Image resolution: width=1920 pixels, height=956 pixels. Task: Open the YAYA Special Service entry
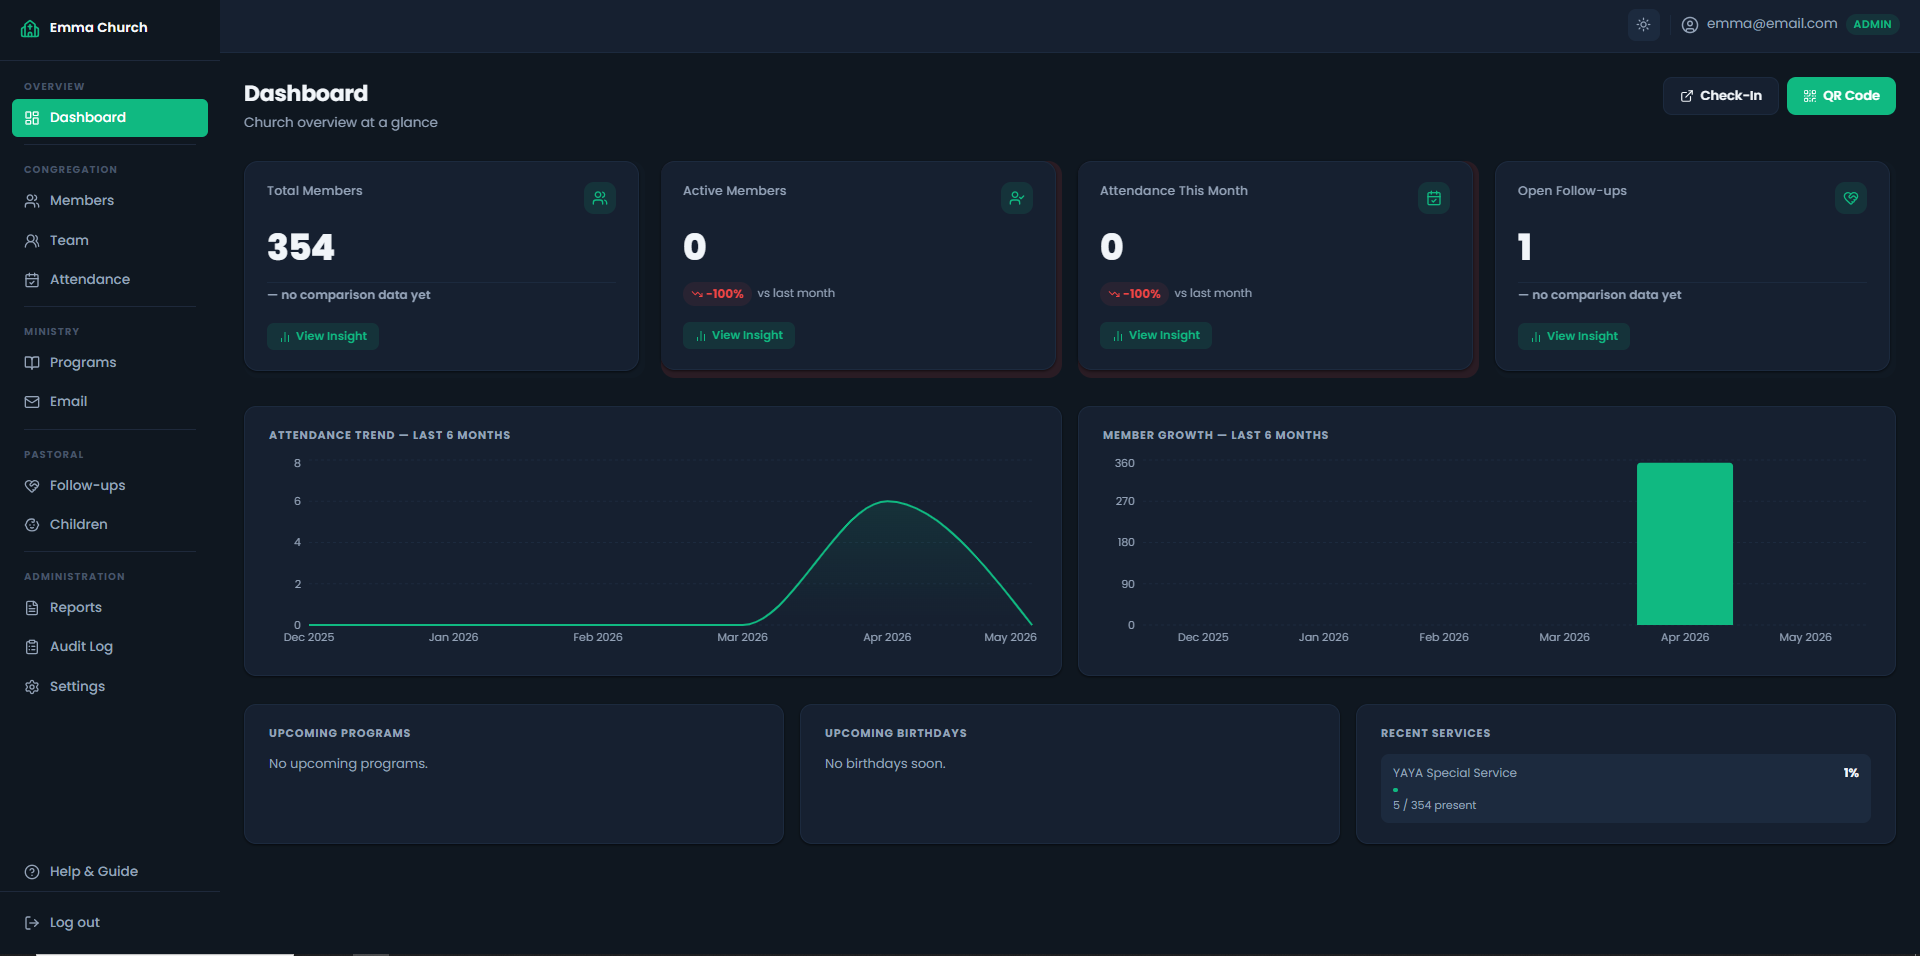1626,789
